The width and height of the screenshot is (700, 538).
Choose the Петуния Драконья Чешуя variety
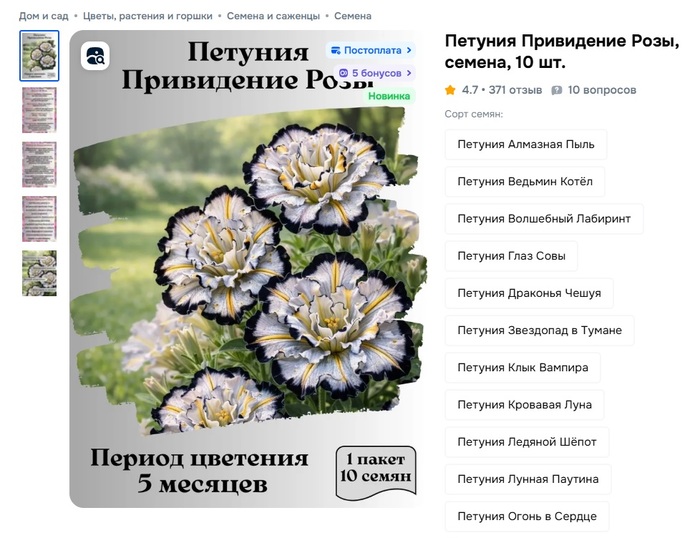528,293
